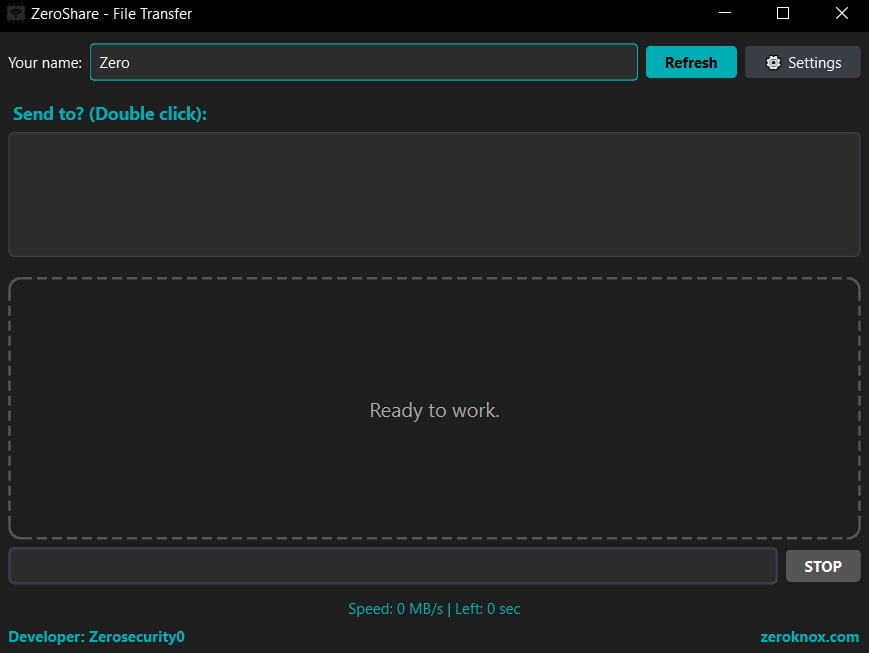The width and height of the screenshot is (869, 653).
Task: Close the ZeroShare window
Action: coord(840,14)
